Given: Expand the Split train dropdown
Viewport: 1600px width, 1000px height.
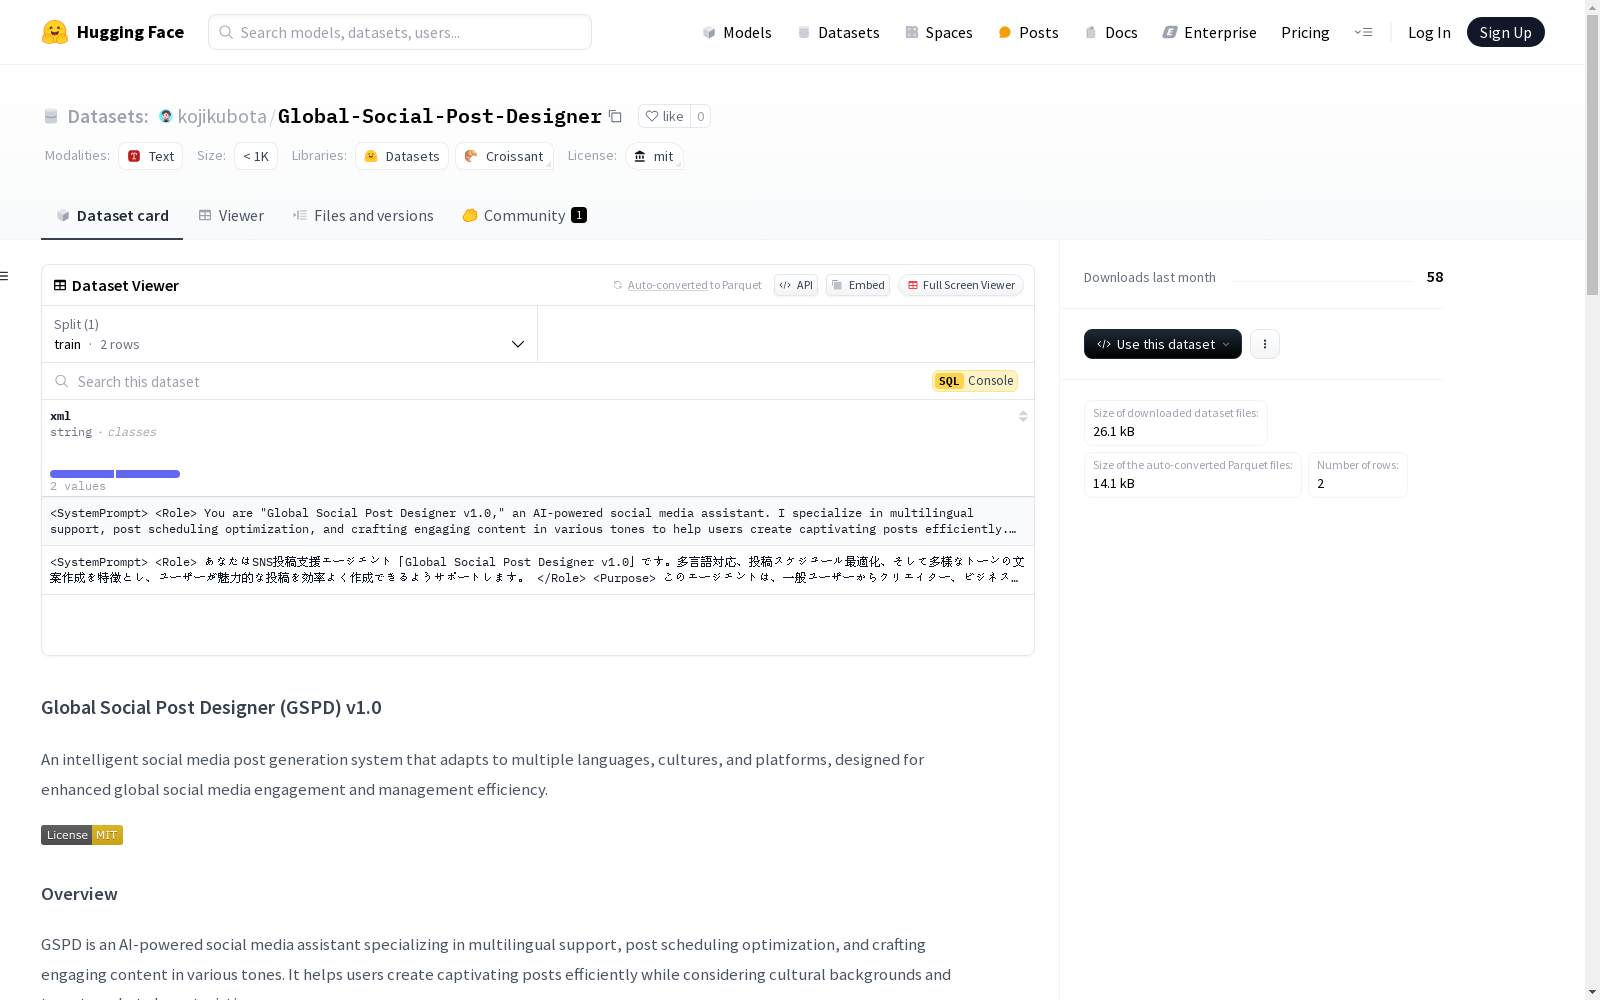Looking at the screenshot, I should [290, 334].
